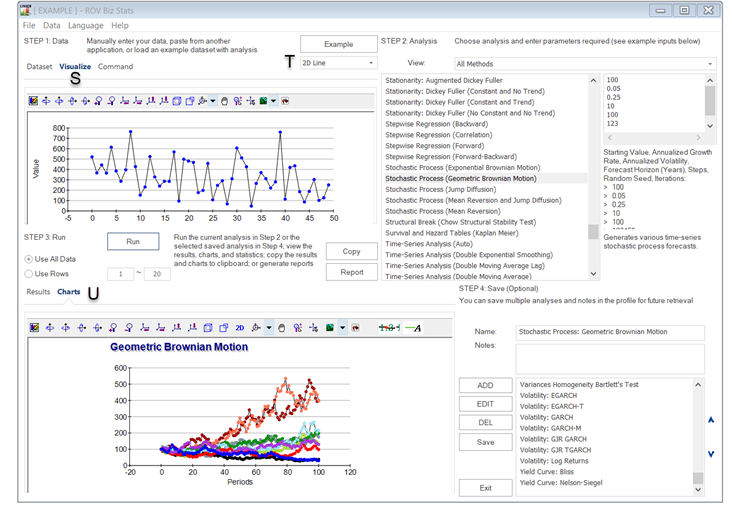Click the rightmost 'A' text icon in lower toolbar
732x512 pixels.
412,327
